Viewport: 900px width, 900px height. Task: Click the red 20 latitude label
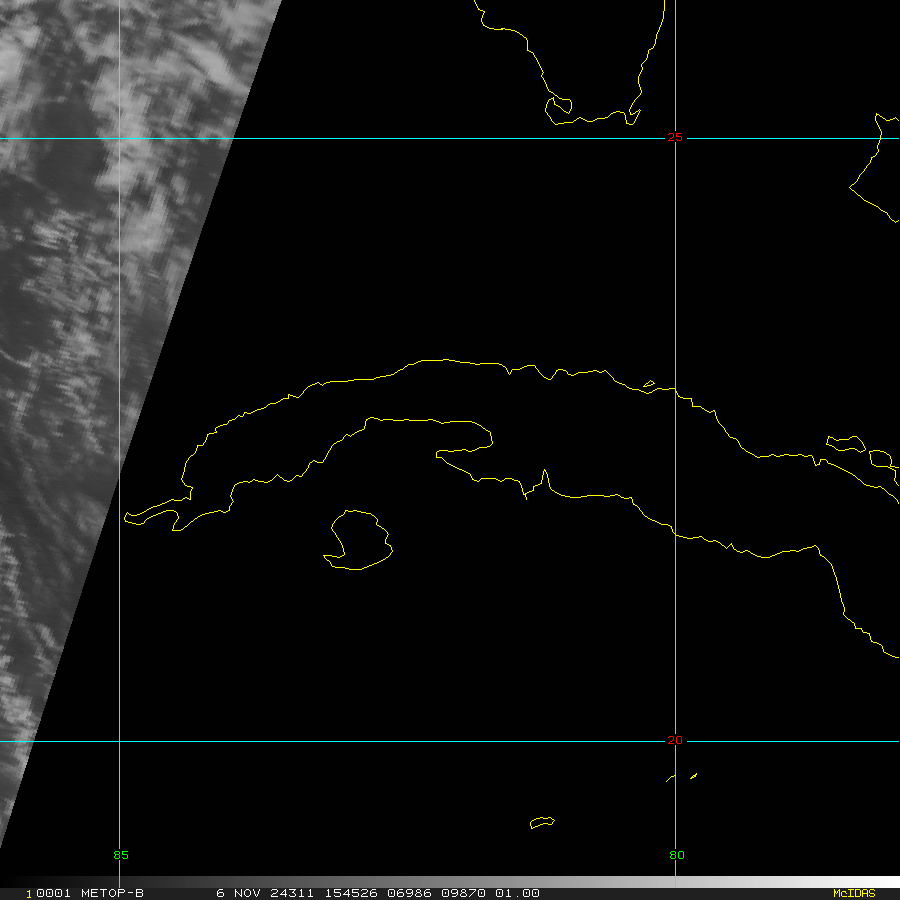point(676,740)
